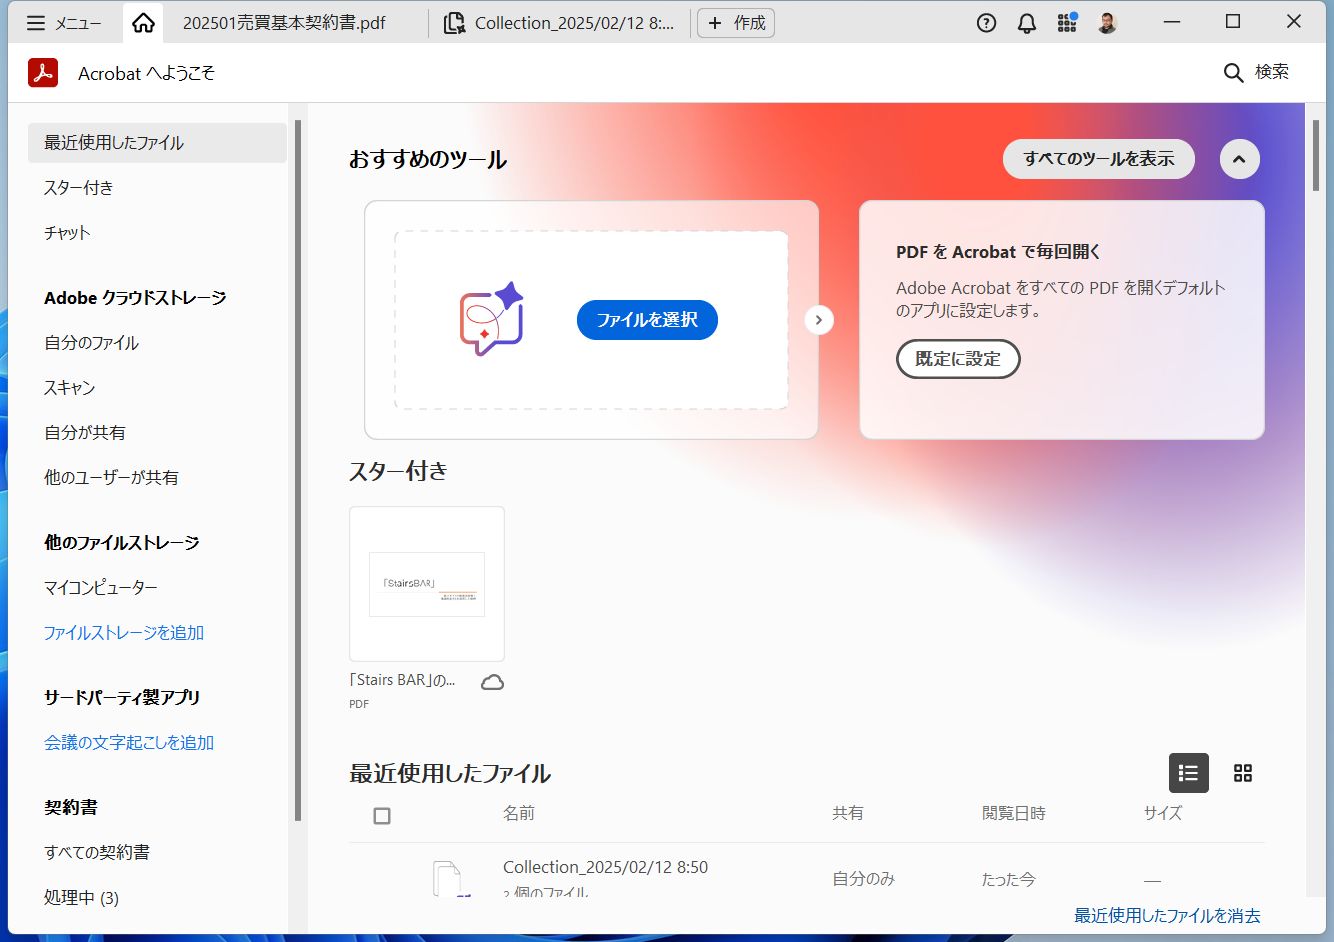Screen dimensions: 1334x942
Task: Open the Home tab icon
Action: point(143,23)
